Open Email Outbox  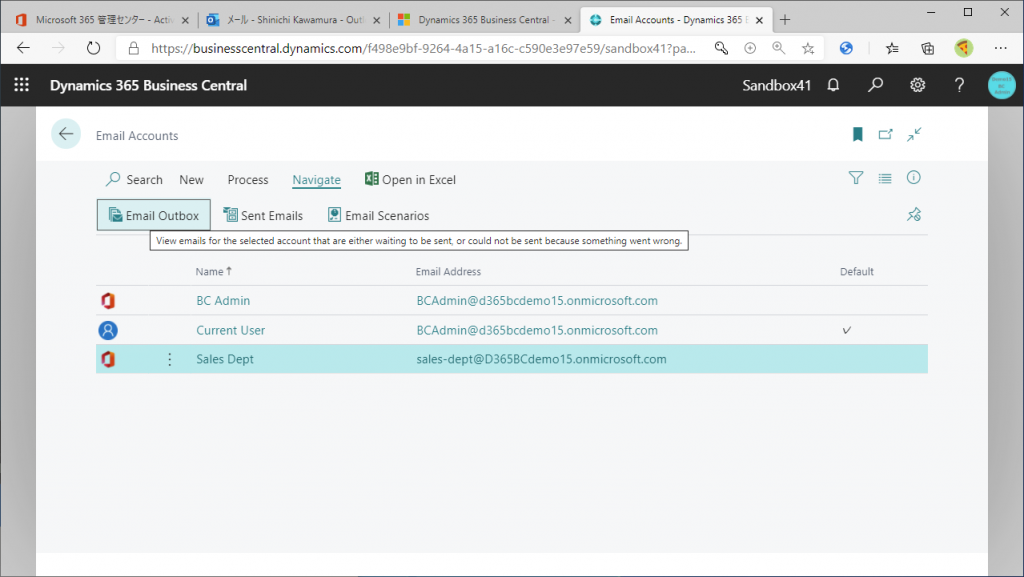click(153, 215)
